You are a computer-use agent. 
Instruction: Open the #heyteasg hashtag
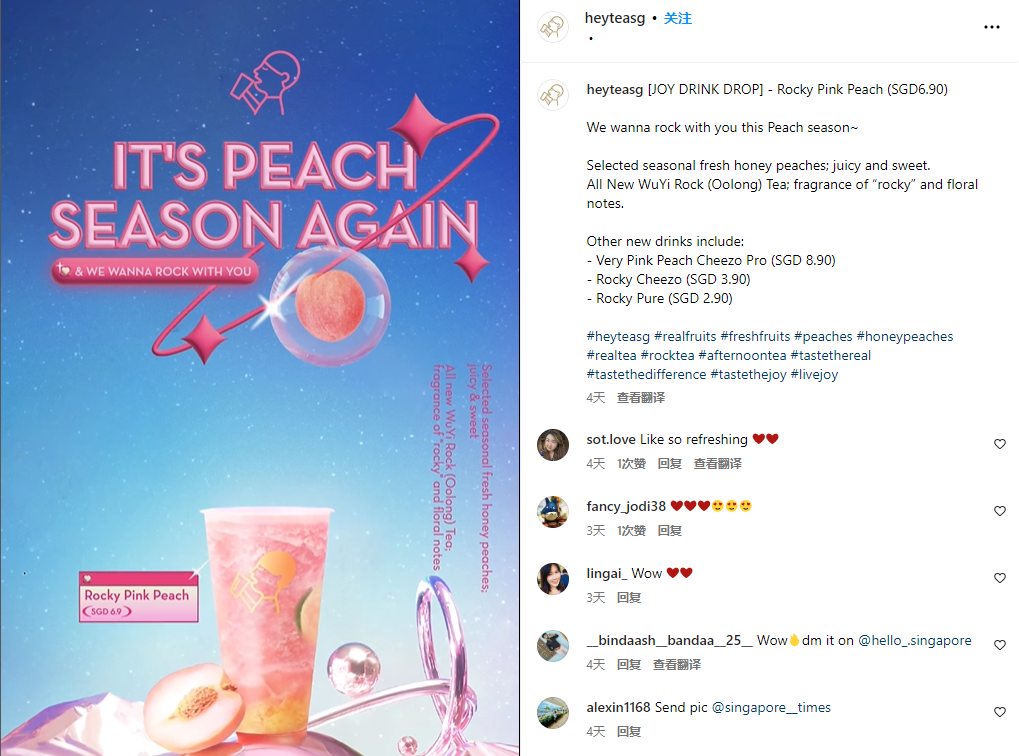(618, 336)
